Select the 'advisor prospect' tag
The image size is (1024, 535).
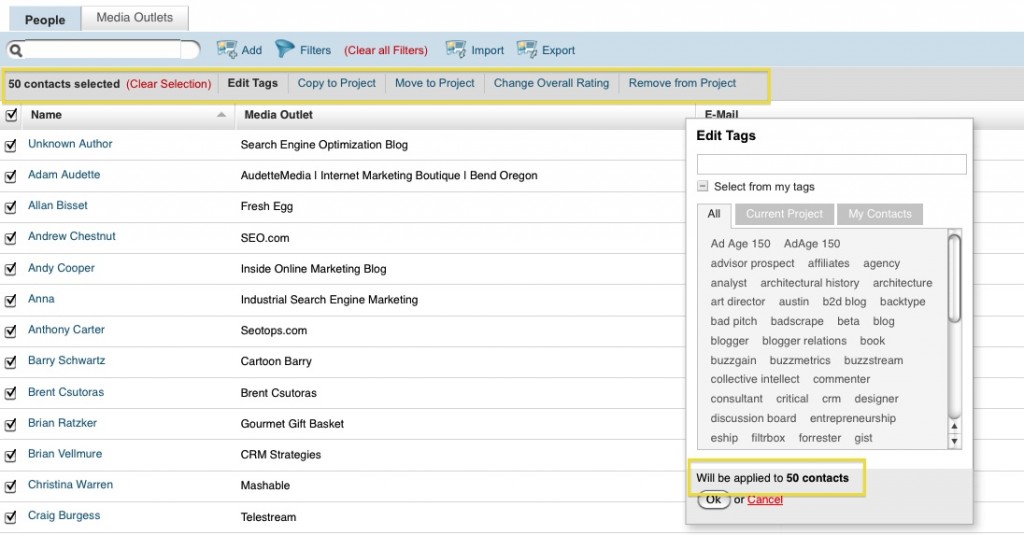click(752, 263)
